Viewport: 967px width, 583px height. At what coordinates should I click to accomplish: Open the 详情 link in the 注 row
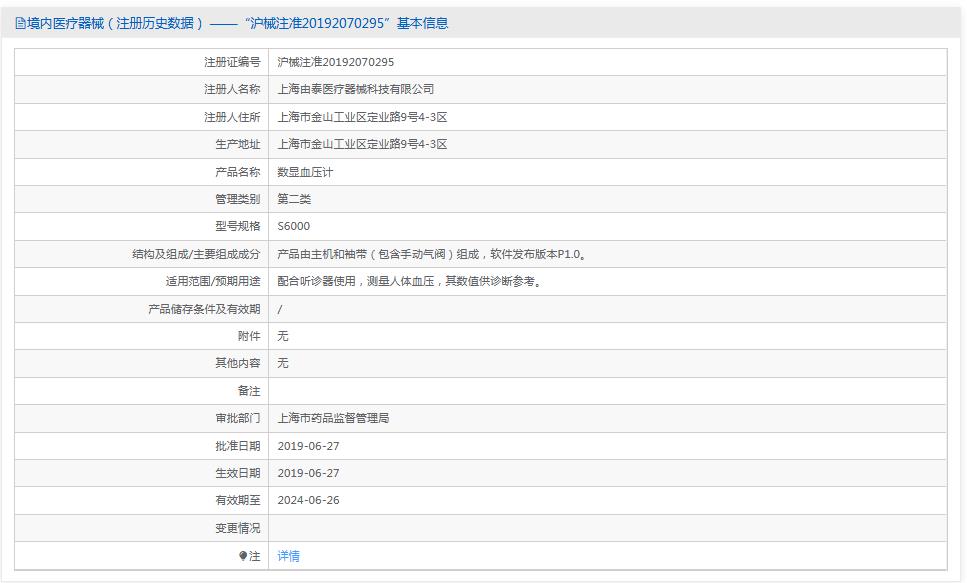click(x=287, y=556)
